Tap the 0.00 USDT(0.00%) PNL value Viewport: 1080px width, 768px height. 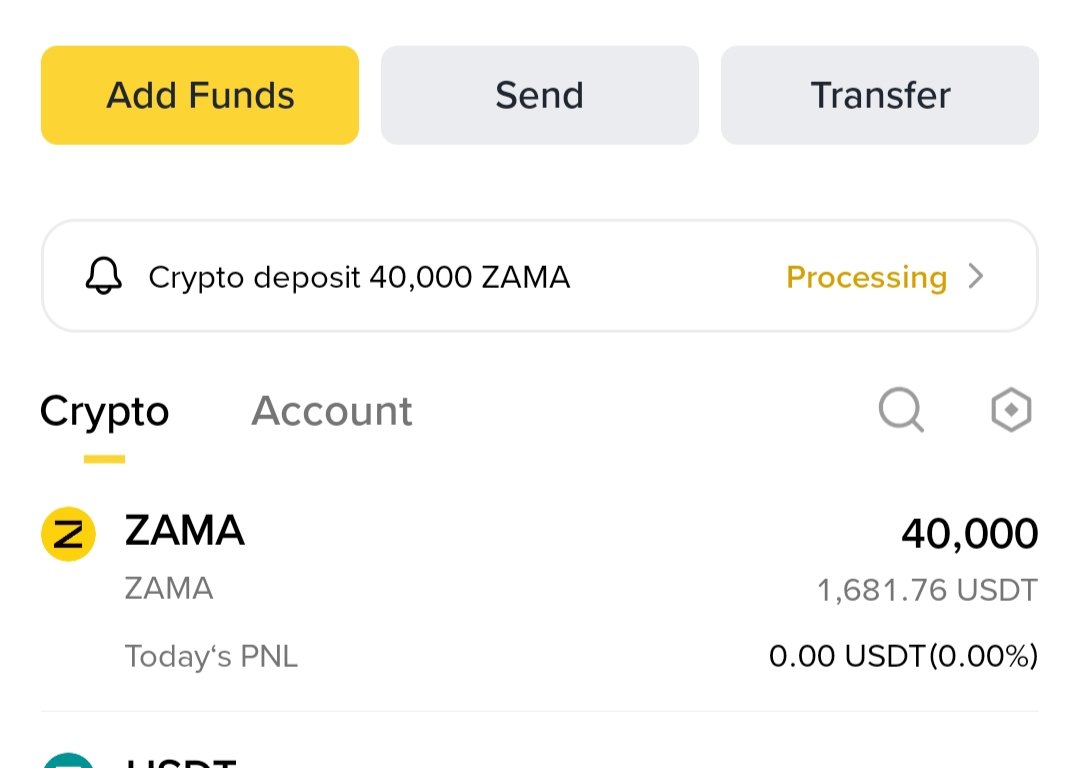coord(903,657)
